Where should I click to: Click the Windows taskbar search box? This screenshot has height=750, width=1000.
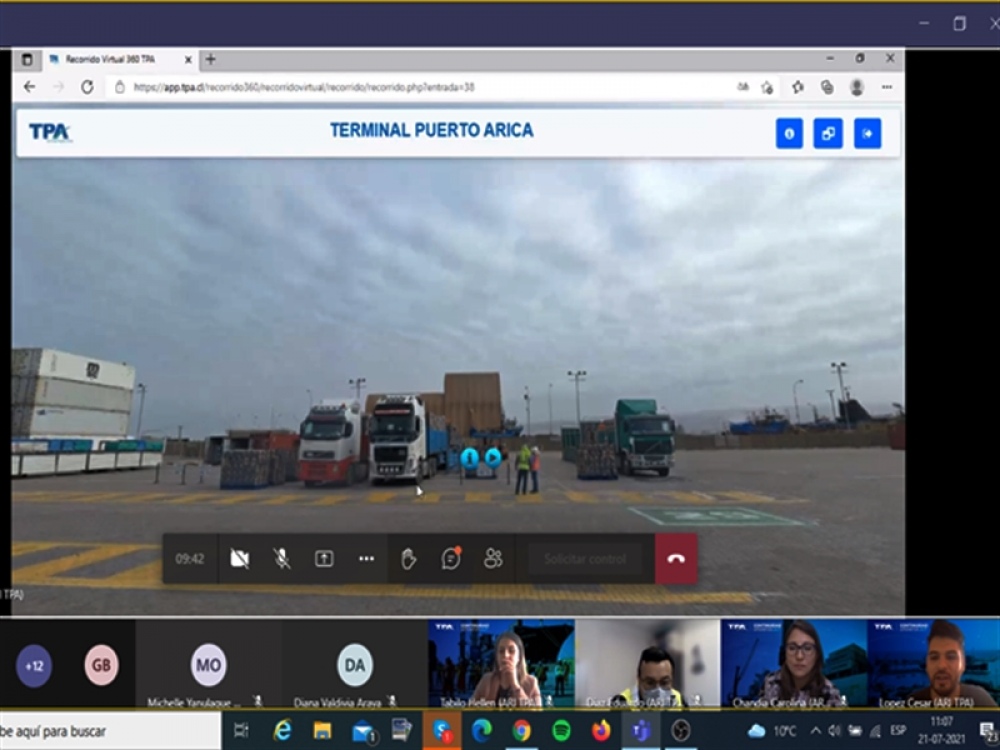(x=110, y=731)
